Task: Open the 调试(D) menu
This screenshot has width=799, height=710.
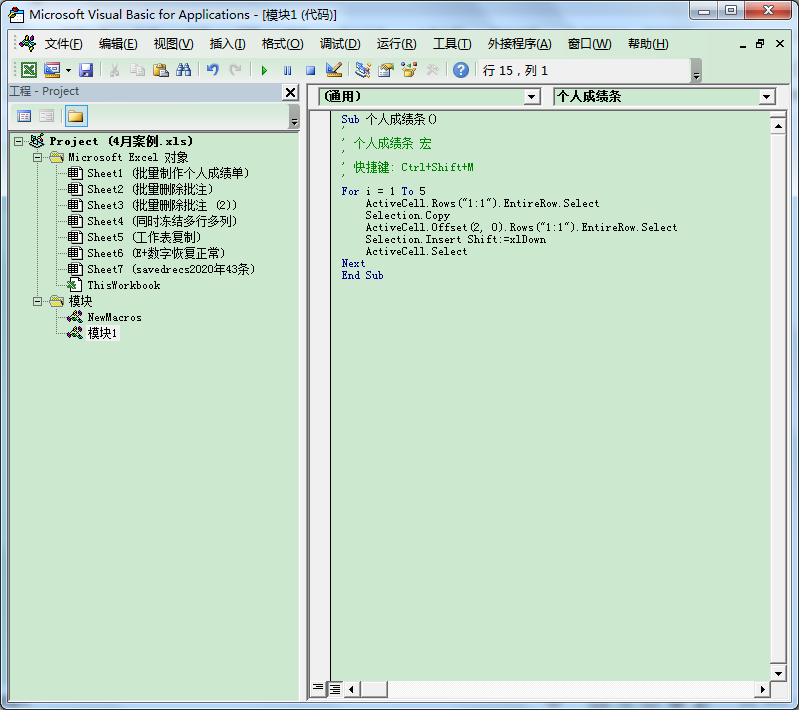Action: point(340,44)
